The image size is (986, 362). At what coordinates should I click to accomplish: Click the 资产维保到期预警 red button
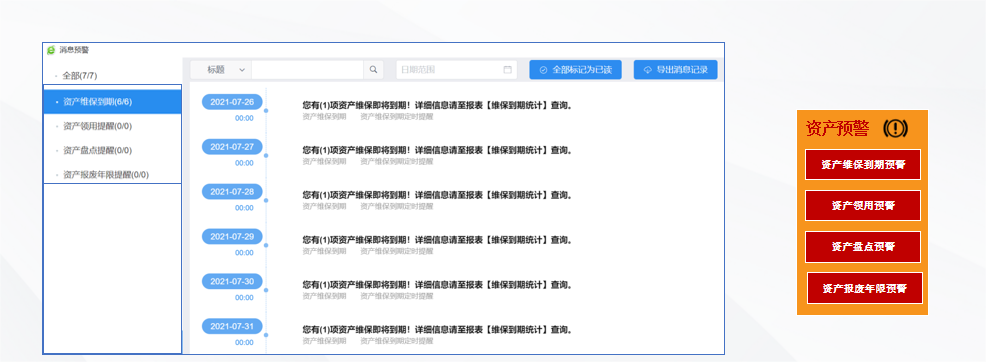point(863,165)
